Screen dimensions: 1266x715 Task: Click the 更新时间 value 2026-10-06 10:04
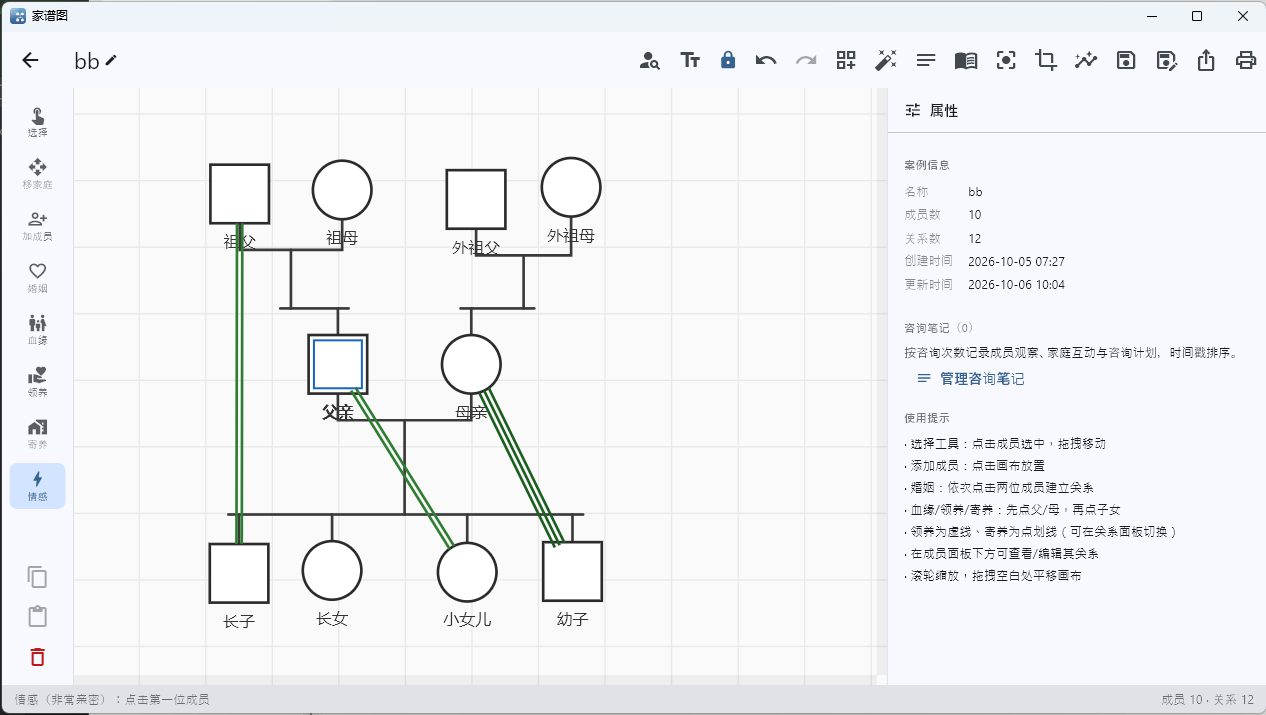1016,285
